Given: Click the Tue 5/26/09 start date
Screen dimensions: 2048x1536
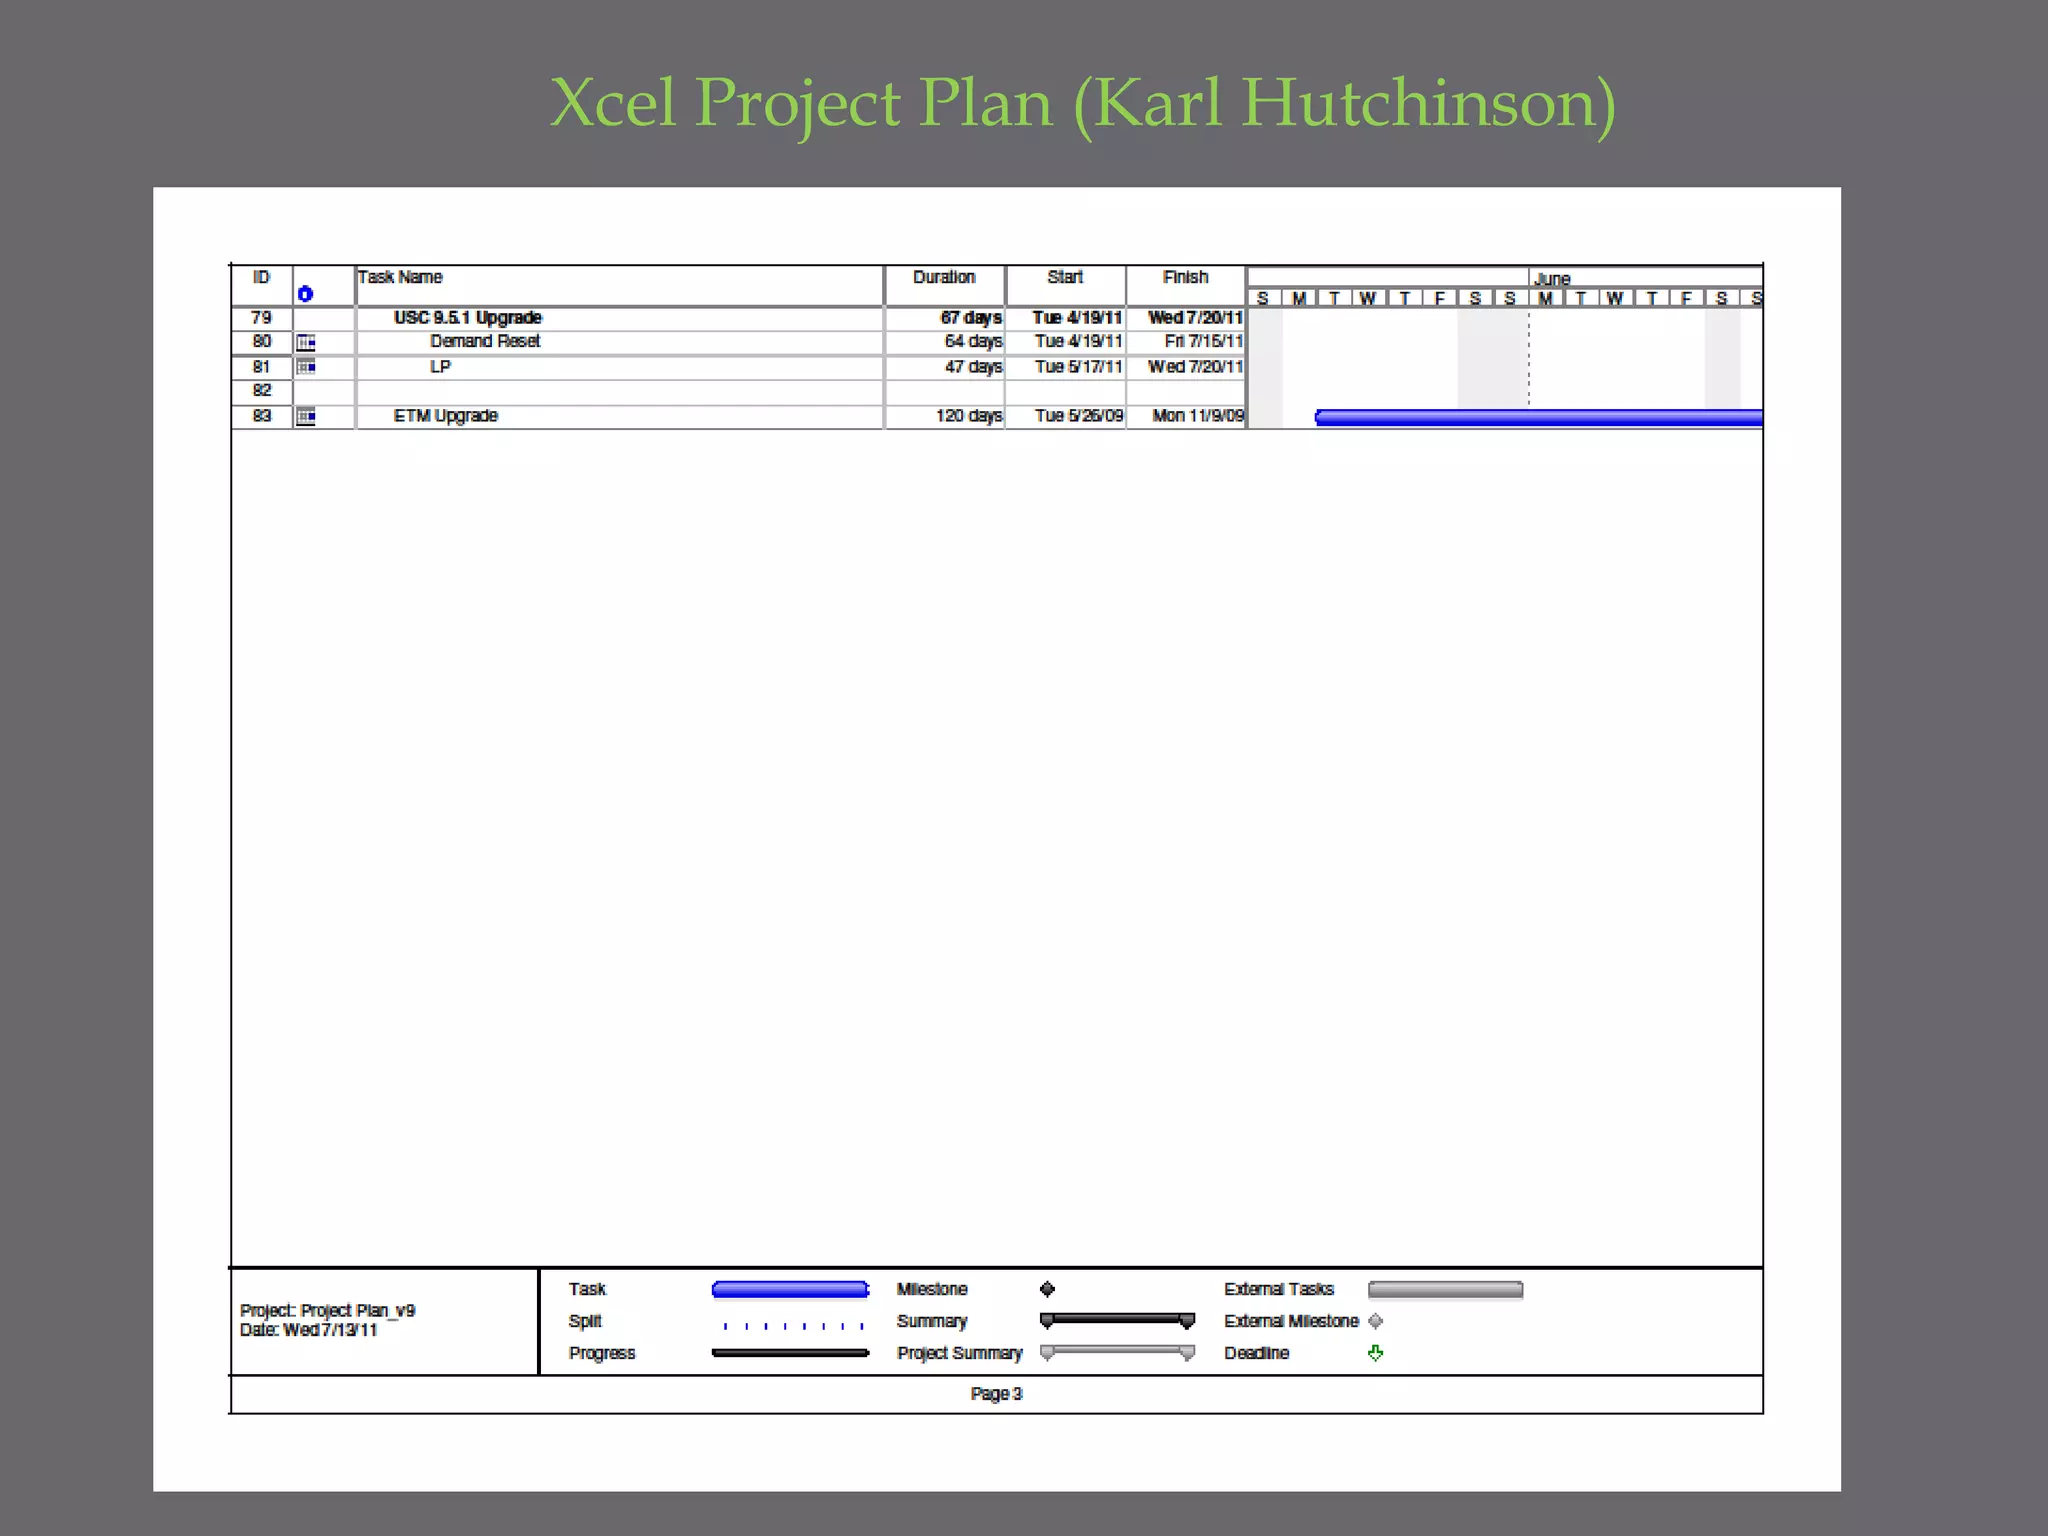Looking at the screenshot, I should click(1078, 416).
